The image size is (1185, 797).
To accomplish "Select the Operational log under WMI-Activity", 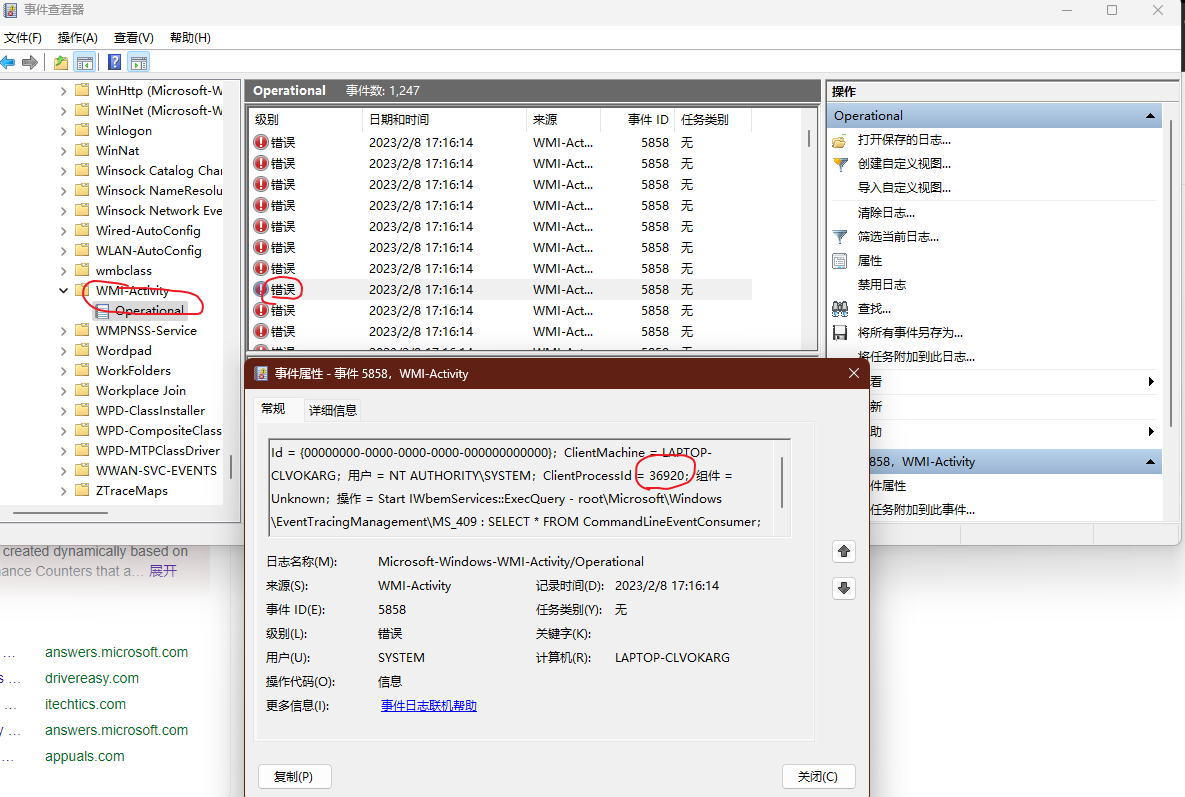I will click(x=149, y=311).
